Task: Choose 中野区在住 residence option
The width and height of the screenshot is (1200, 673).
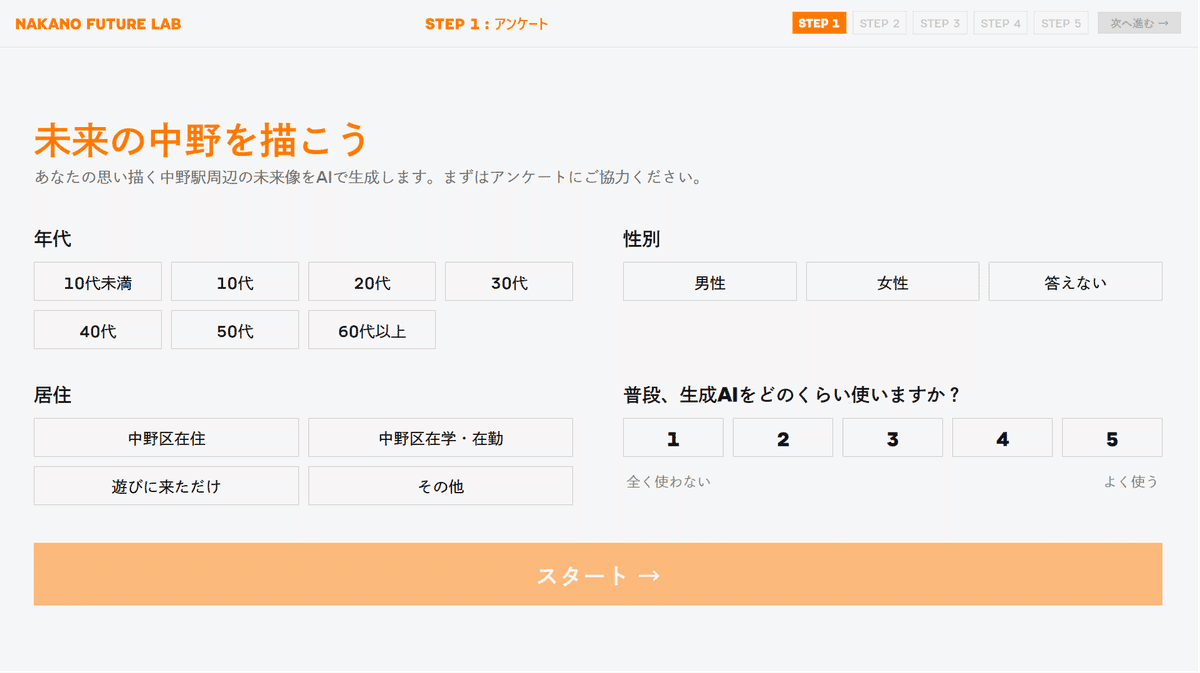Action: click(166, 438)
